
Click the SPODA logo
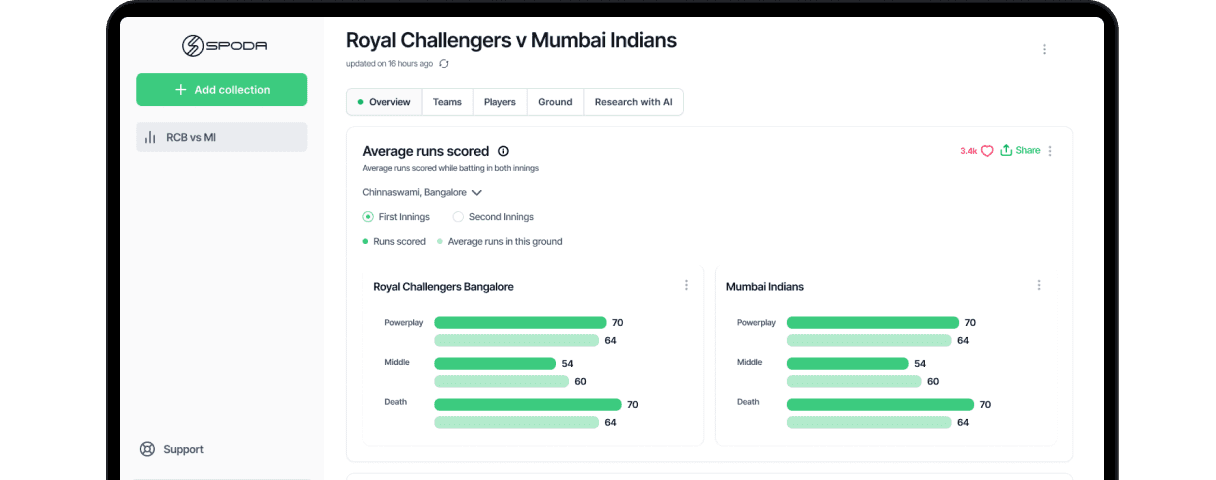(224, 46)
